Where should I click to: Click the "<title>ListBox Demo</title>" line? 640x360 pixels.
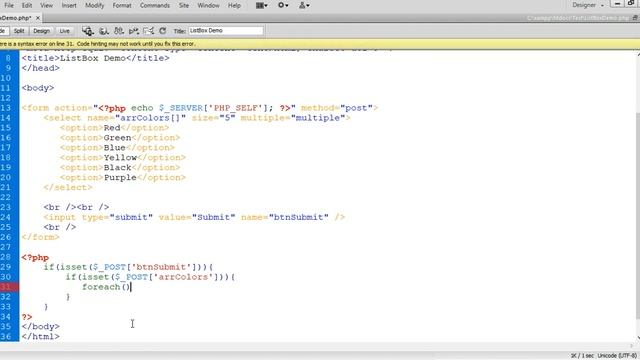pos(96,58)
